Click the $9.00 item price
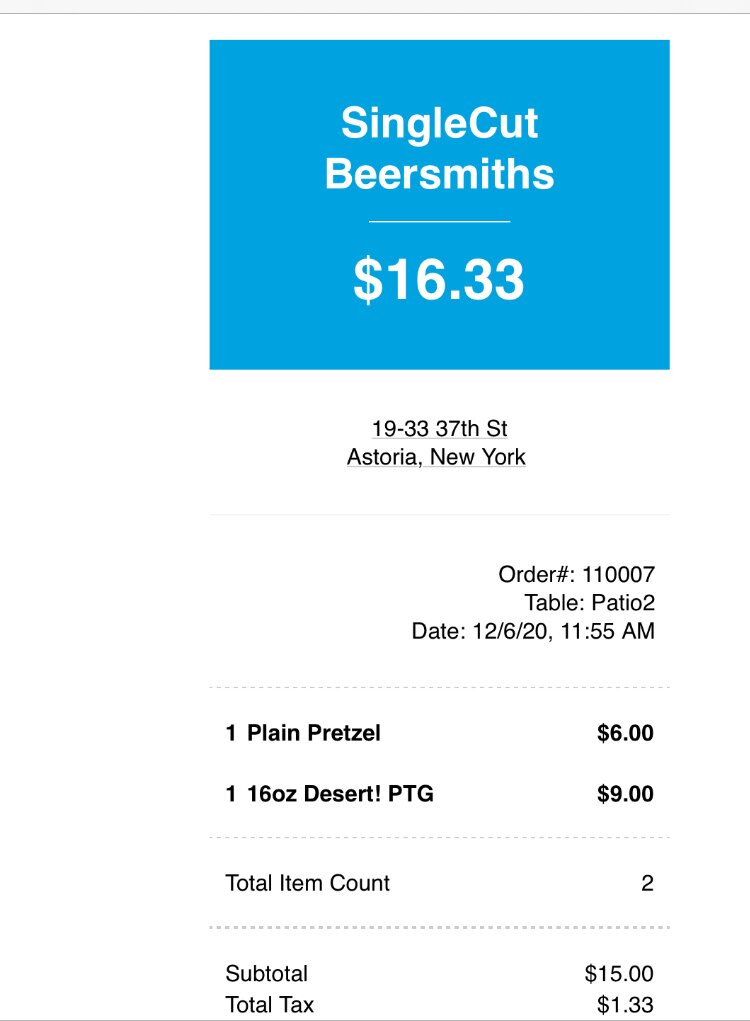Image resolution: width=750 pixels, height=1021 pixels. tap(625, 794)
